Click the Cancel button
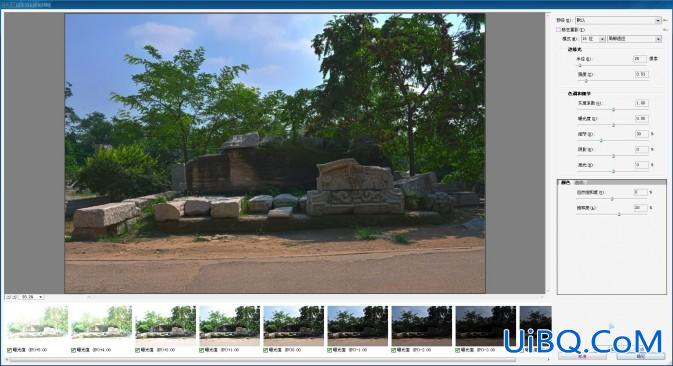Image resolution: width=673 pixels, height=366 pixels. coord(582,356)
